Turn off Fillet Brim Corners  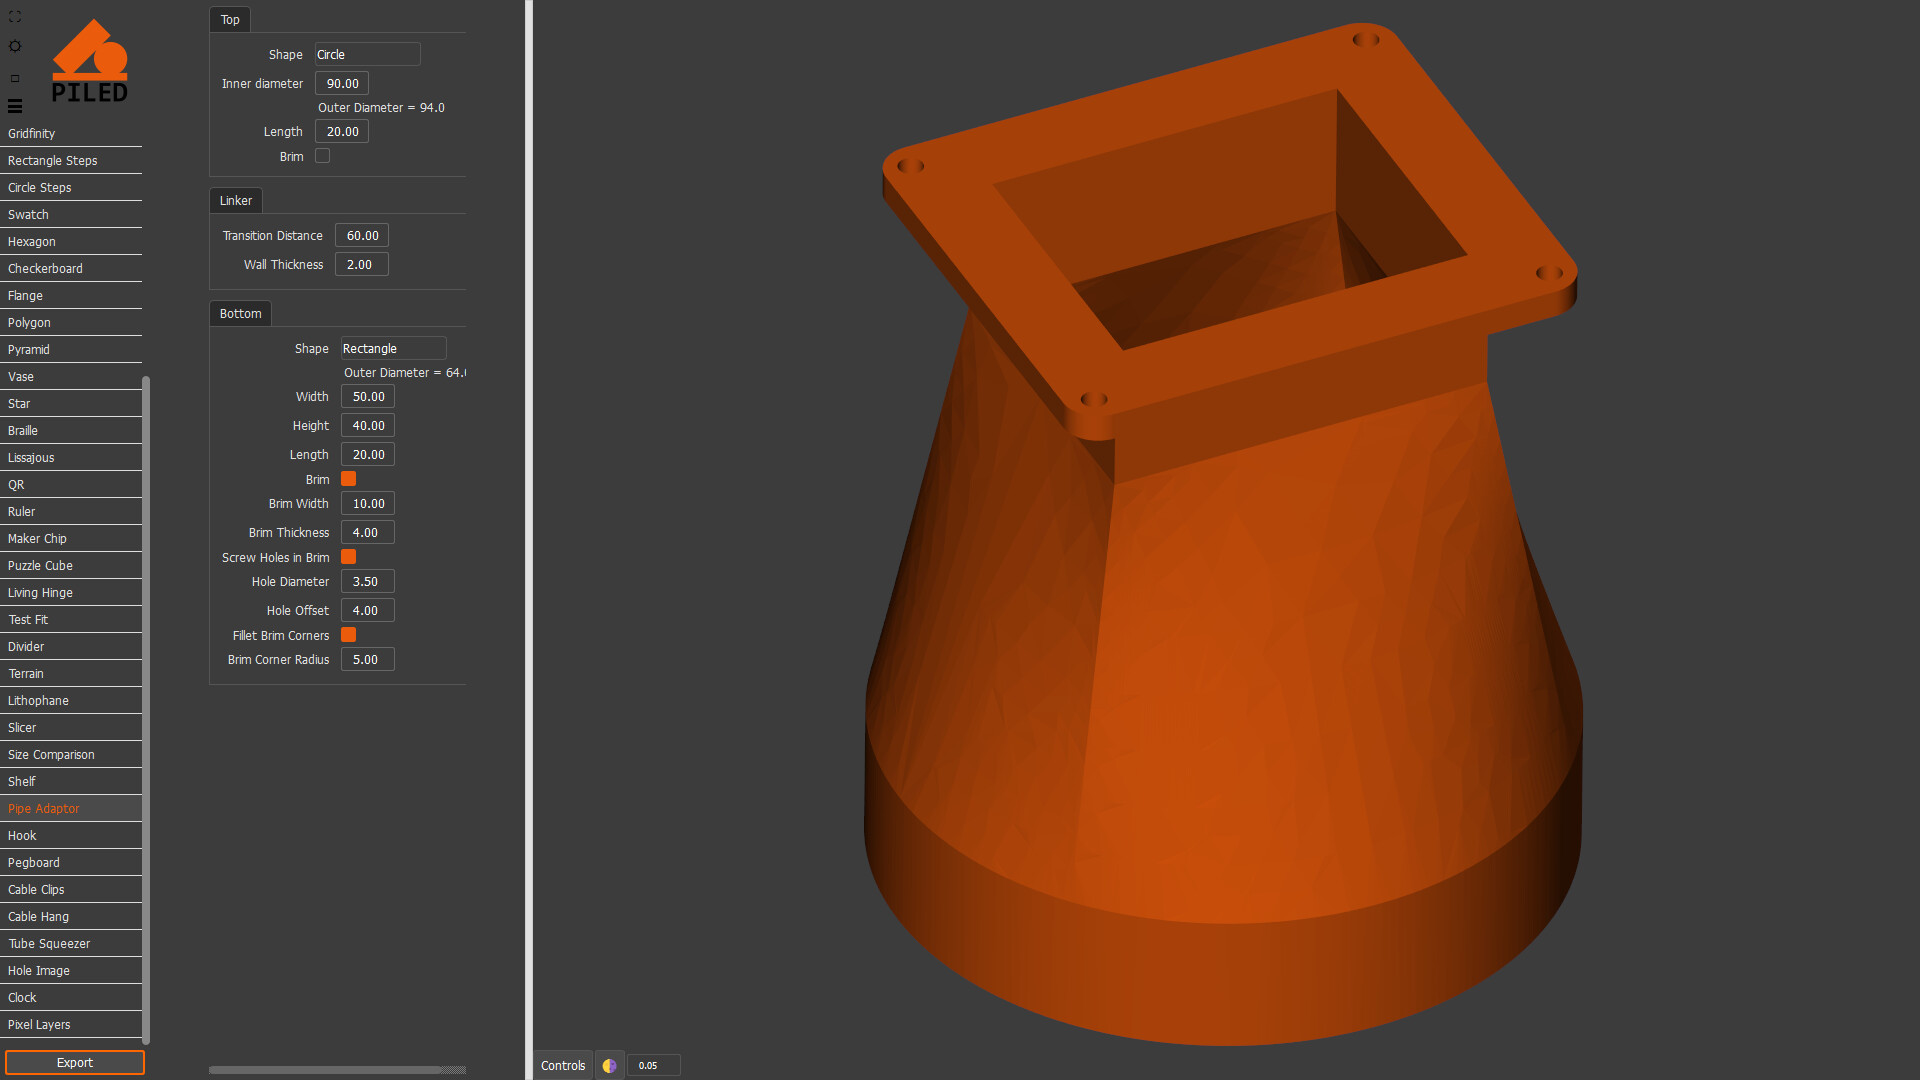[x=348, y=634]
